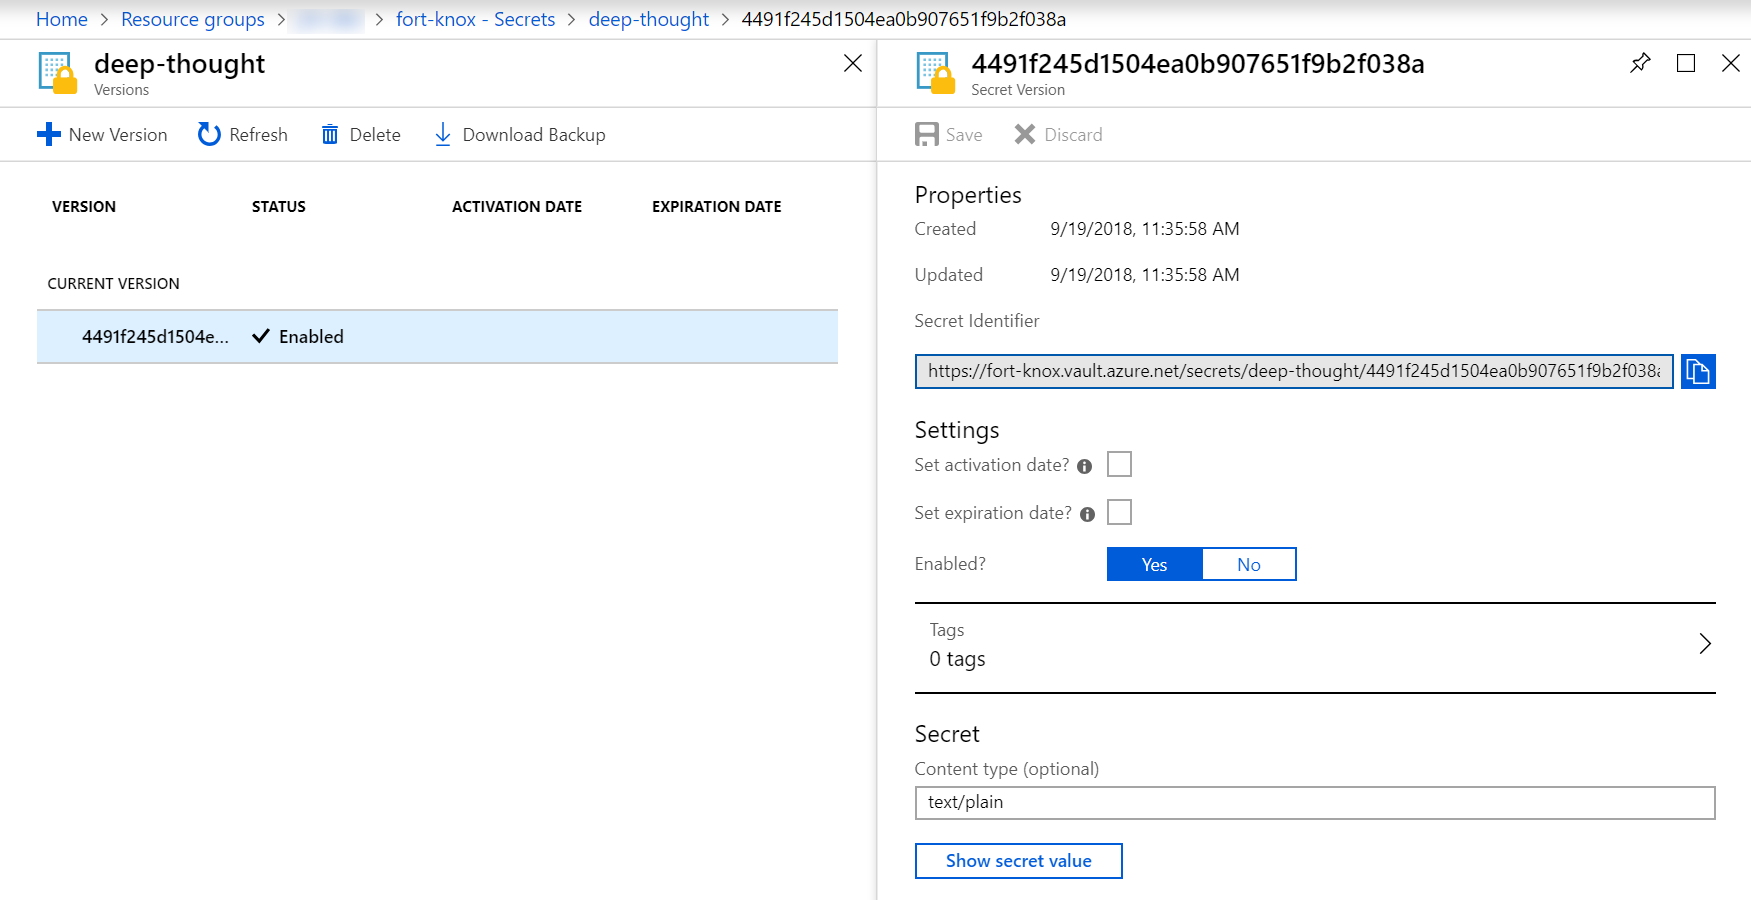Click the Delete trash icon
This screenshot has height=900, width=1751.
(x=330, y=134)
